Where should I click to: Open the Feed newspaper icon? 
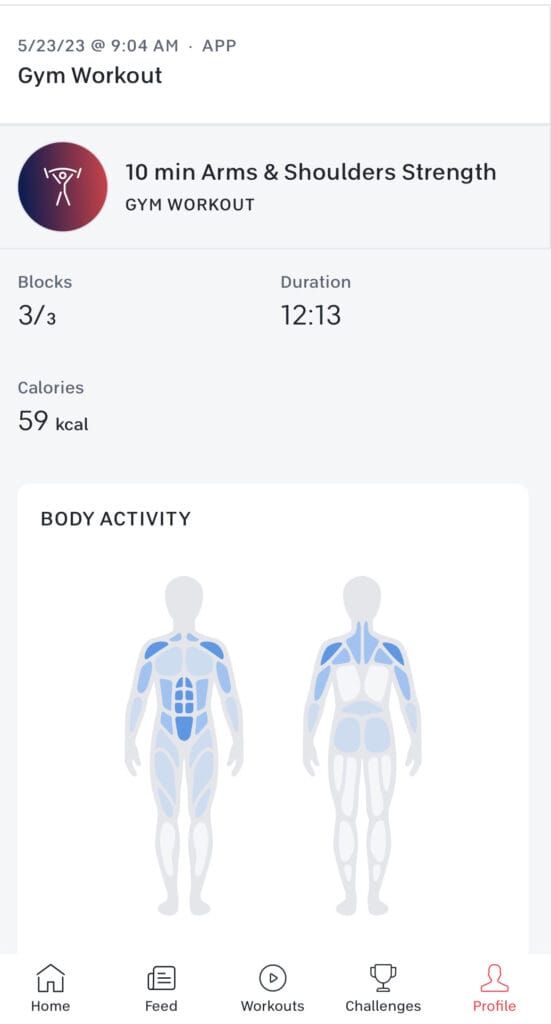[161, 978]
